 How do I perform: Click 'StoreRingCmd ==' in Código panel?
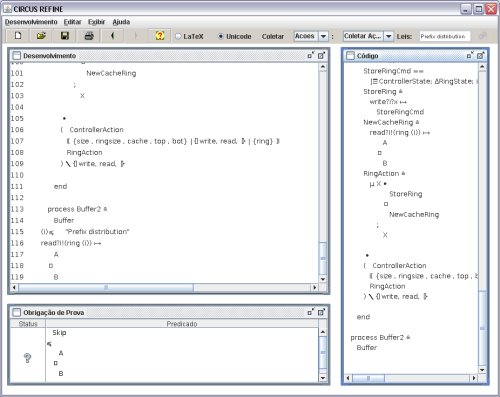(x=393, y=71)
